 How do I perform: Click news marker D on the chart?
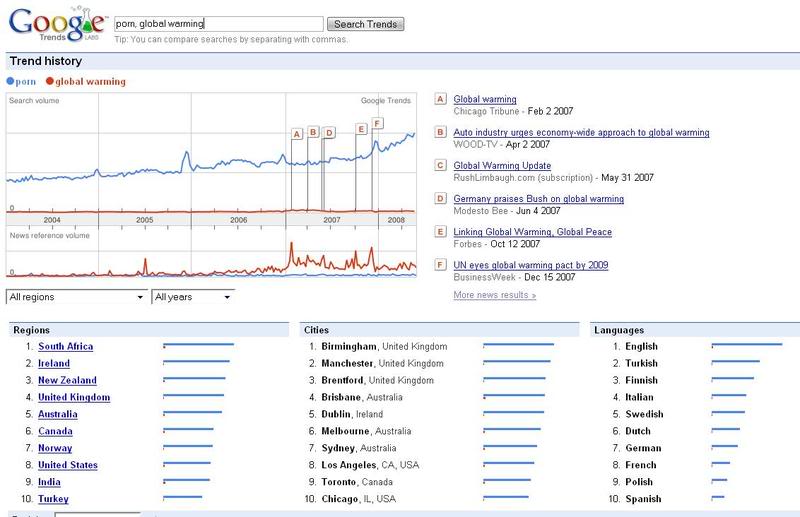click(x=330, y=133)
